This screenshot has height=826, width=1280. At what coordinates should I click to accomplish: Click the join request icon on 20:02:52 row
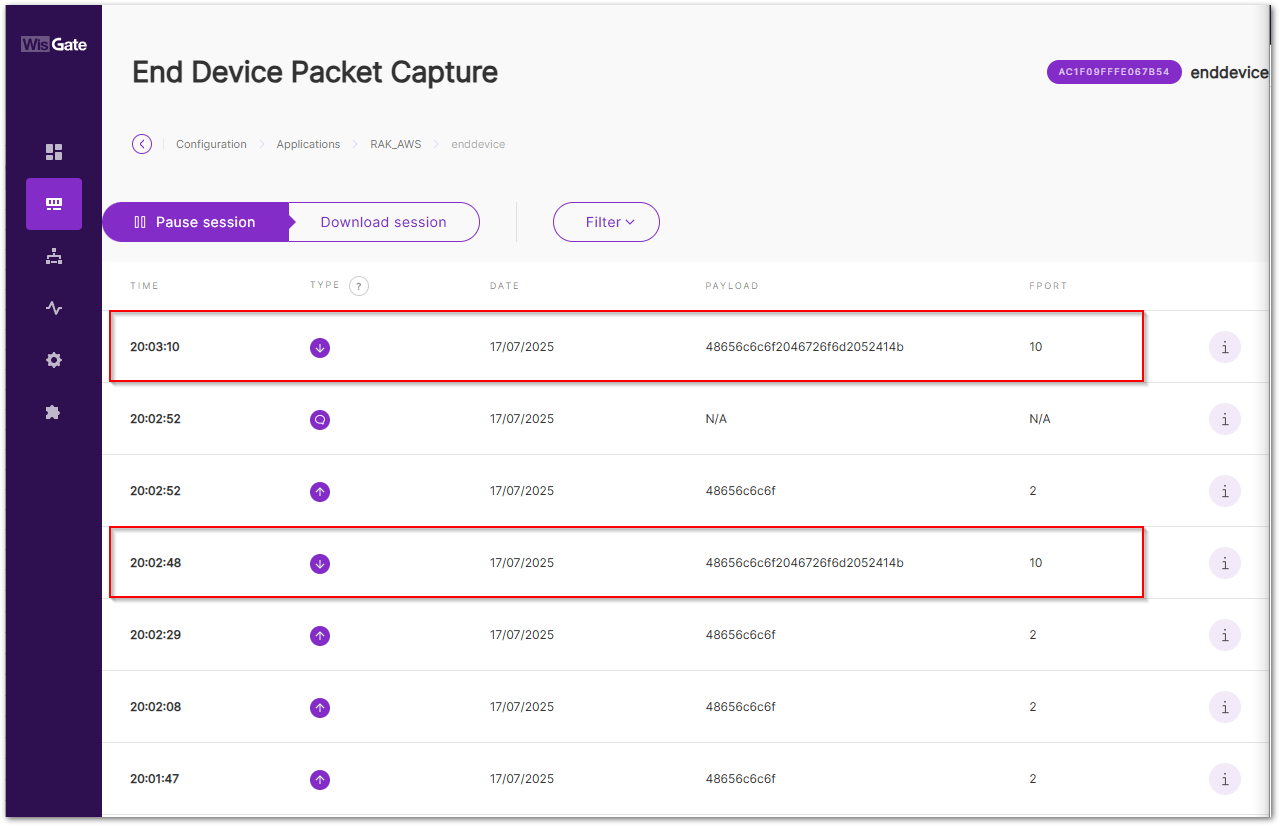pos(320,419)
